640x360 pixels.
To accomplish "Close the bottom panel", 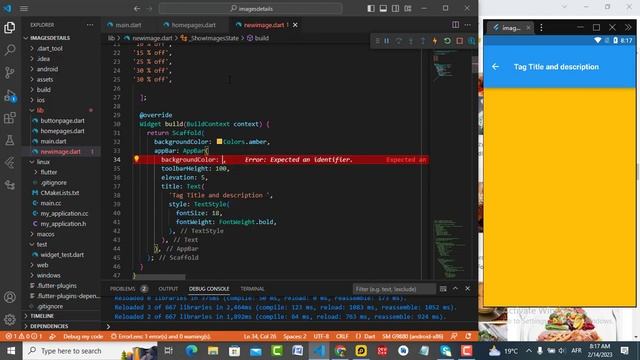I will pos(468,289).
